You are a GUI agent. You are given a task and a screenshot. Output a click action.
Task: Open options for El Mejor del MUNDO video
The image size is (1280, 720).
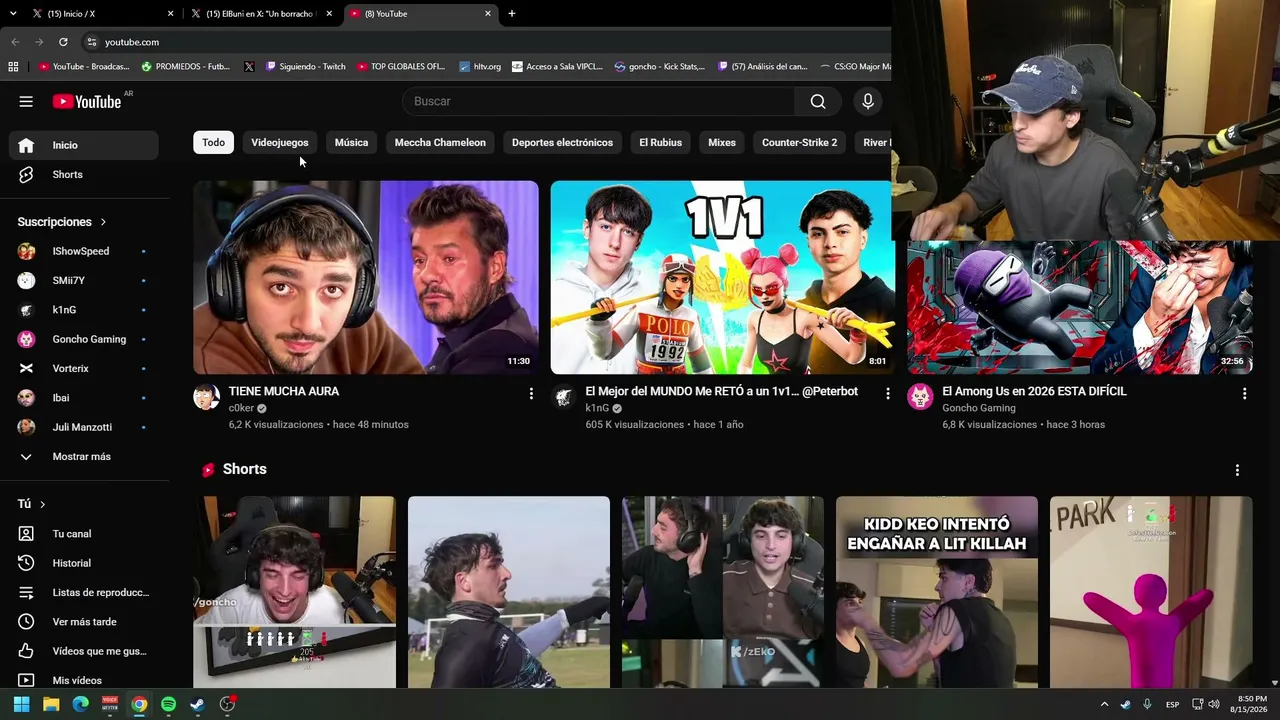coord(887,394)
